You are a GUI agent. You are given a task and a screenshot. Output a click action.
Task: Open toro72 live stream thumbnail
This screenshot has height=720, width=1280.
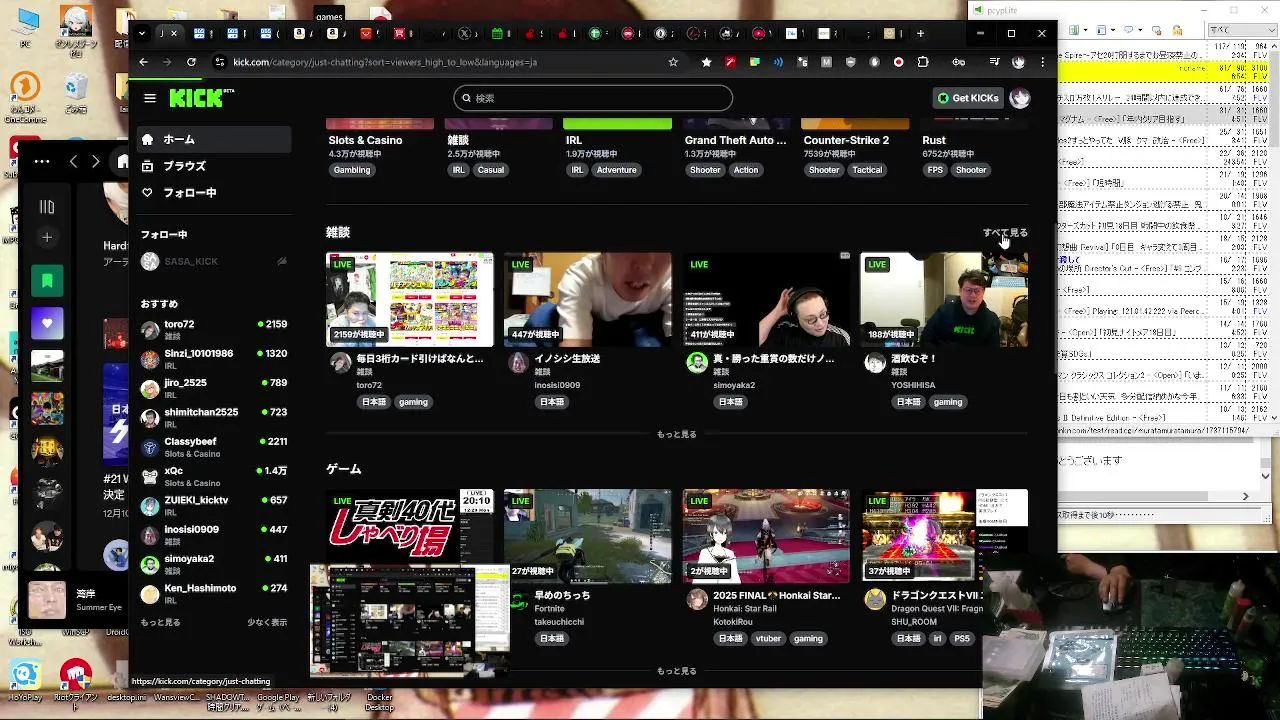(x=410, y=299)
